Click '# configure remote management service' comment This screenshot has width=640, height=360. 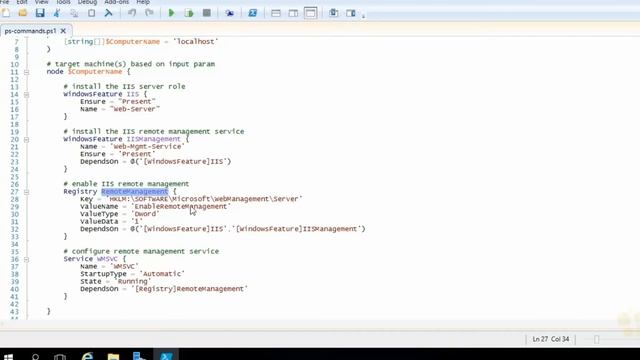click(141, 251)
